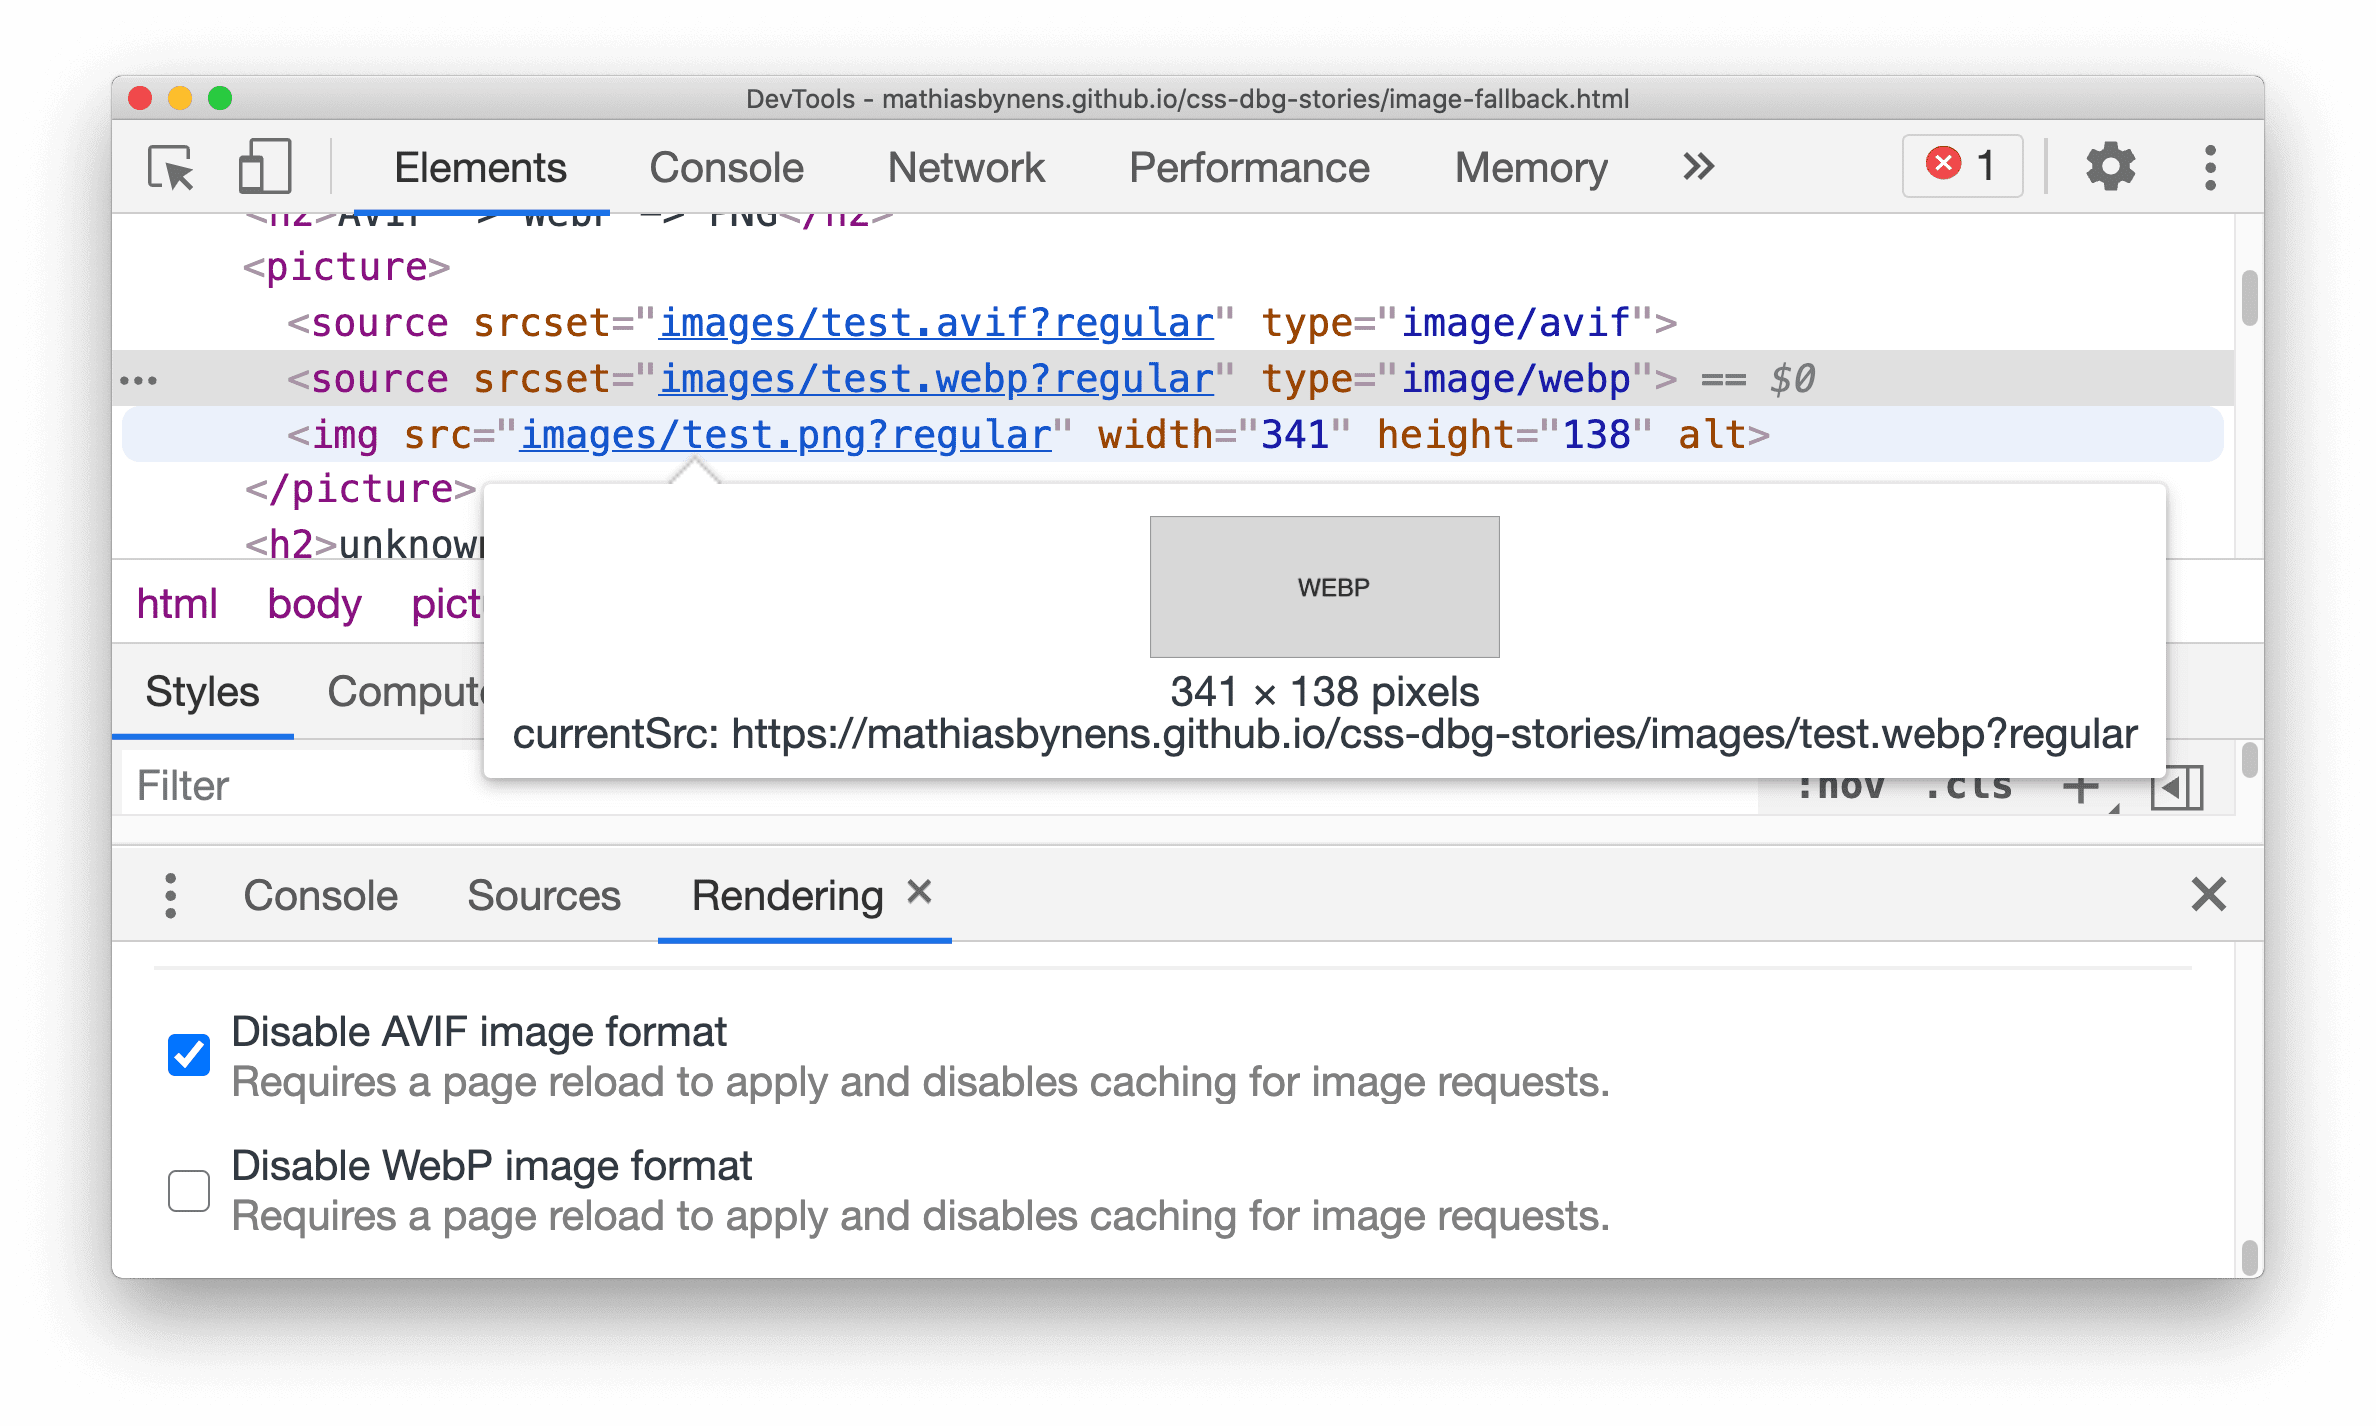Enable the Disable AVIF image format checkbox

(x=192, y=1049)
